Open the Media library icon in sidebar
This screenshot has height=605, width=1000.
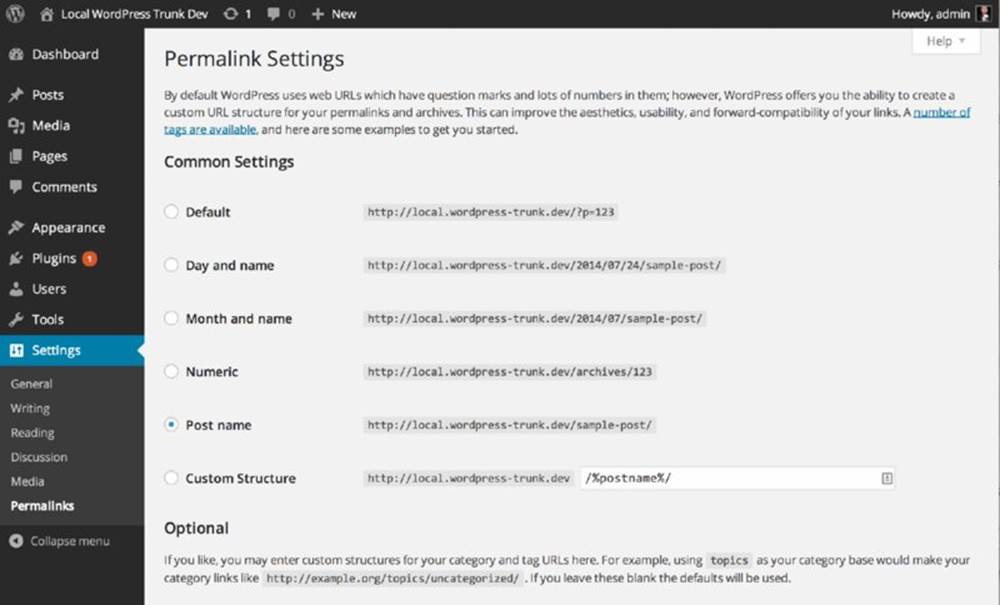coord(17,126)
